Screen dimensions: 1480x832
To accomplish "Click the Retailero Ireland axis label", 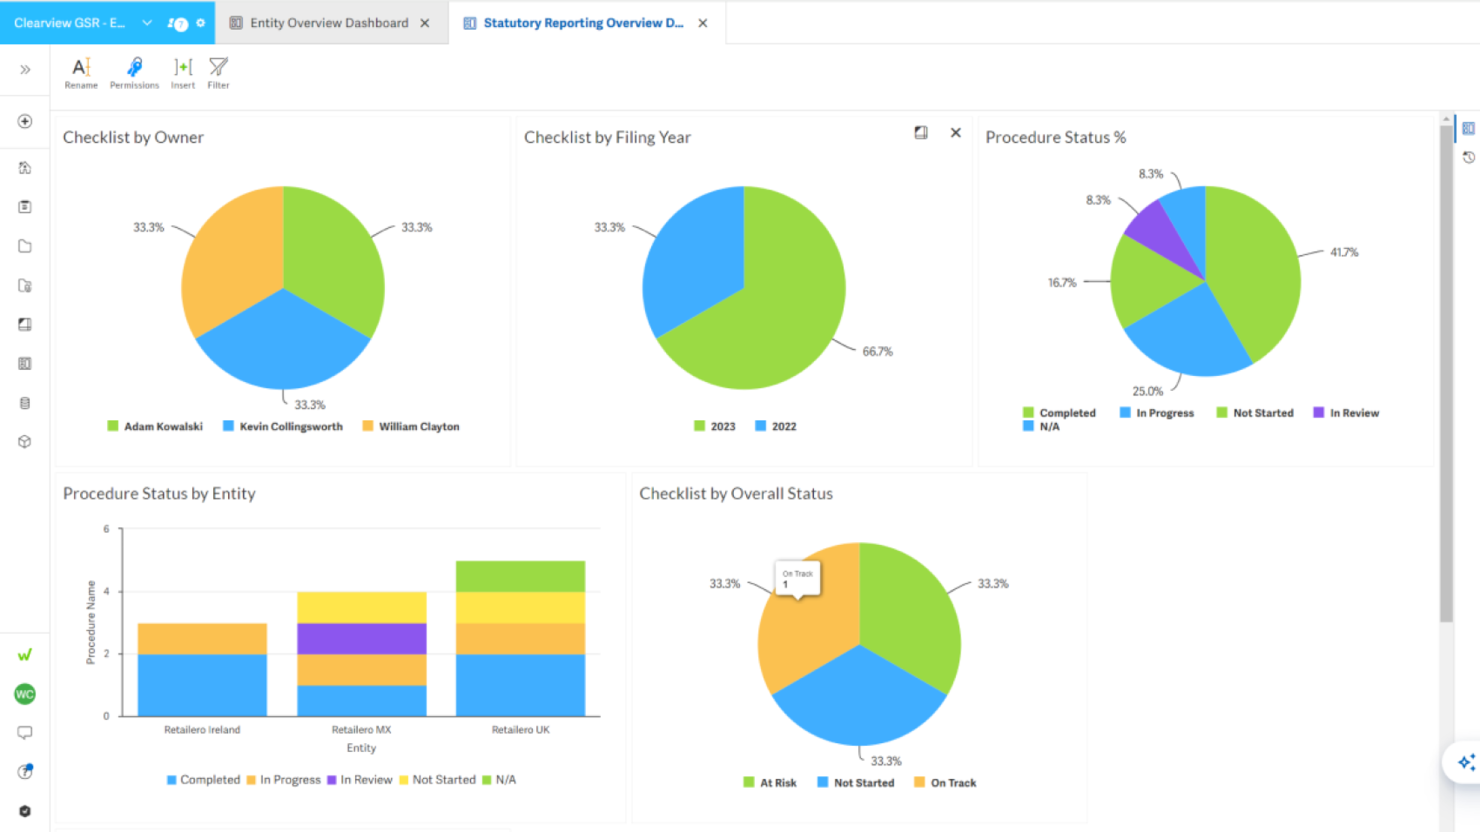I will (x=202, y=730).
